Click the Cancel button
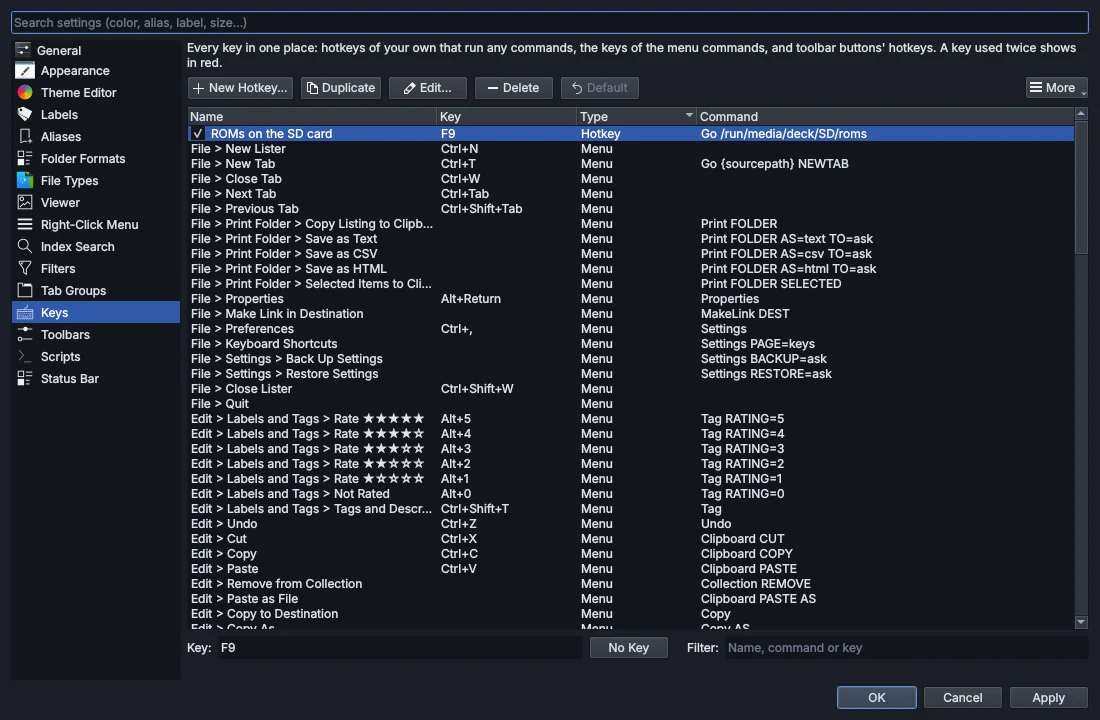Viewport: 1100px width, 720px height. [x=962, y=698]
